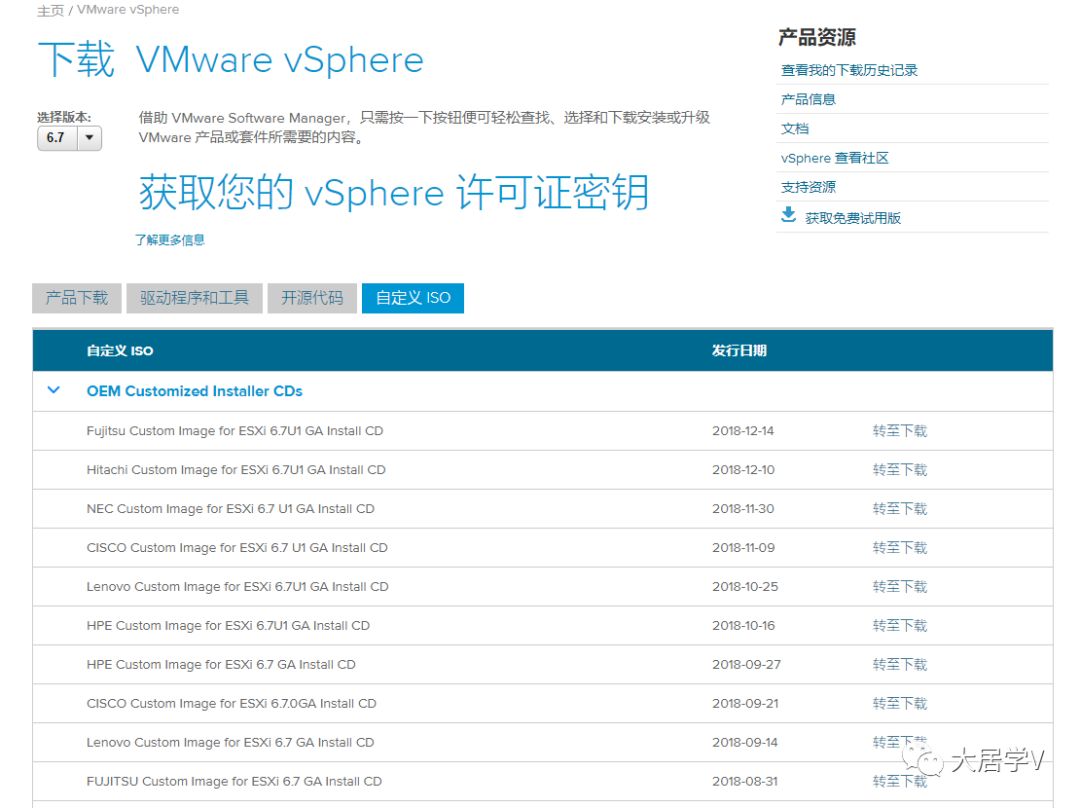Open the VMware vSphere breadcrumb link
This screenshot has height=808, width=1080.
point(128,10)
